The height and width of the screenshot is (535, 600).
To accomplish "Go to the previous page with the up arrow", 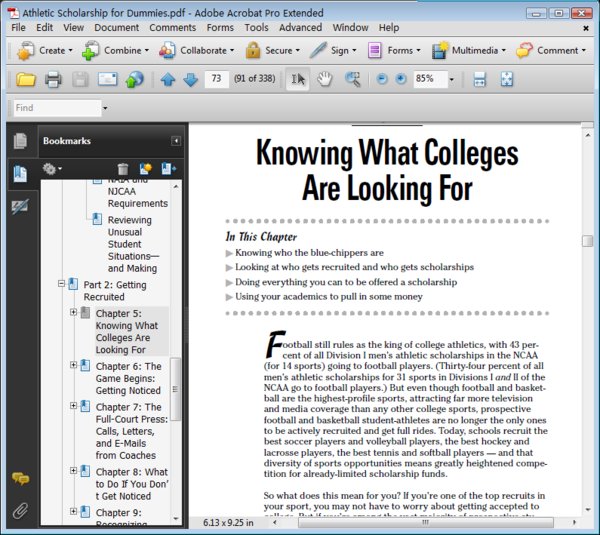I will click(x=167, y=79).
